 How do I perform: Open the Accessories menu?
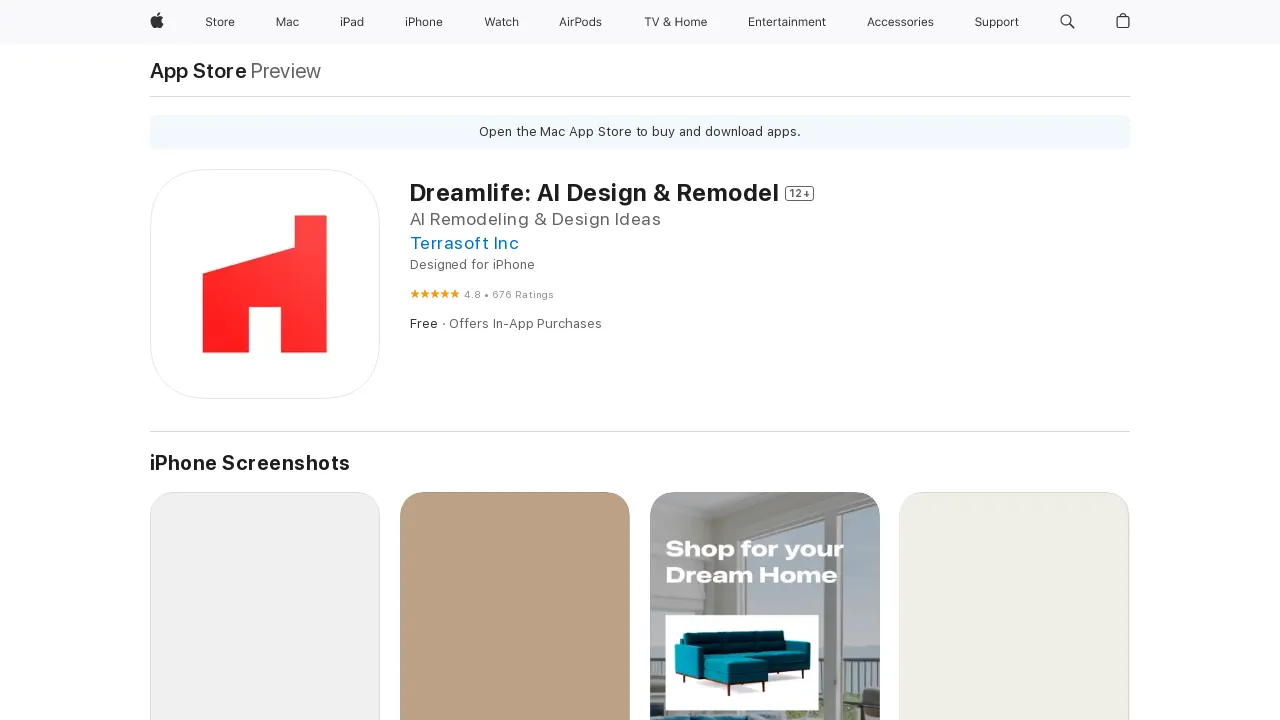[x=900, y=22]
